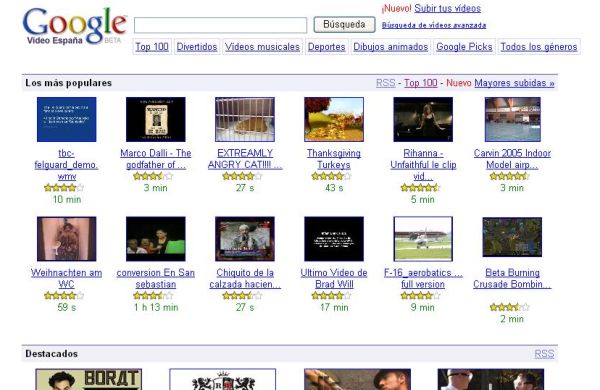Screen dimensions: 600x390
Task: Click star rating under Carvin 2005 video
Action: [510, 176]
